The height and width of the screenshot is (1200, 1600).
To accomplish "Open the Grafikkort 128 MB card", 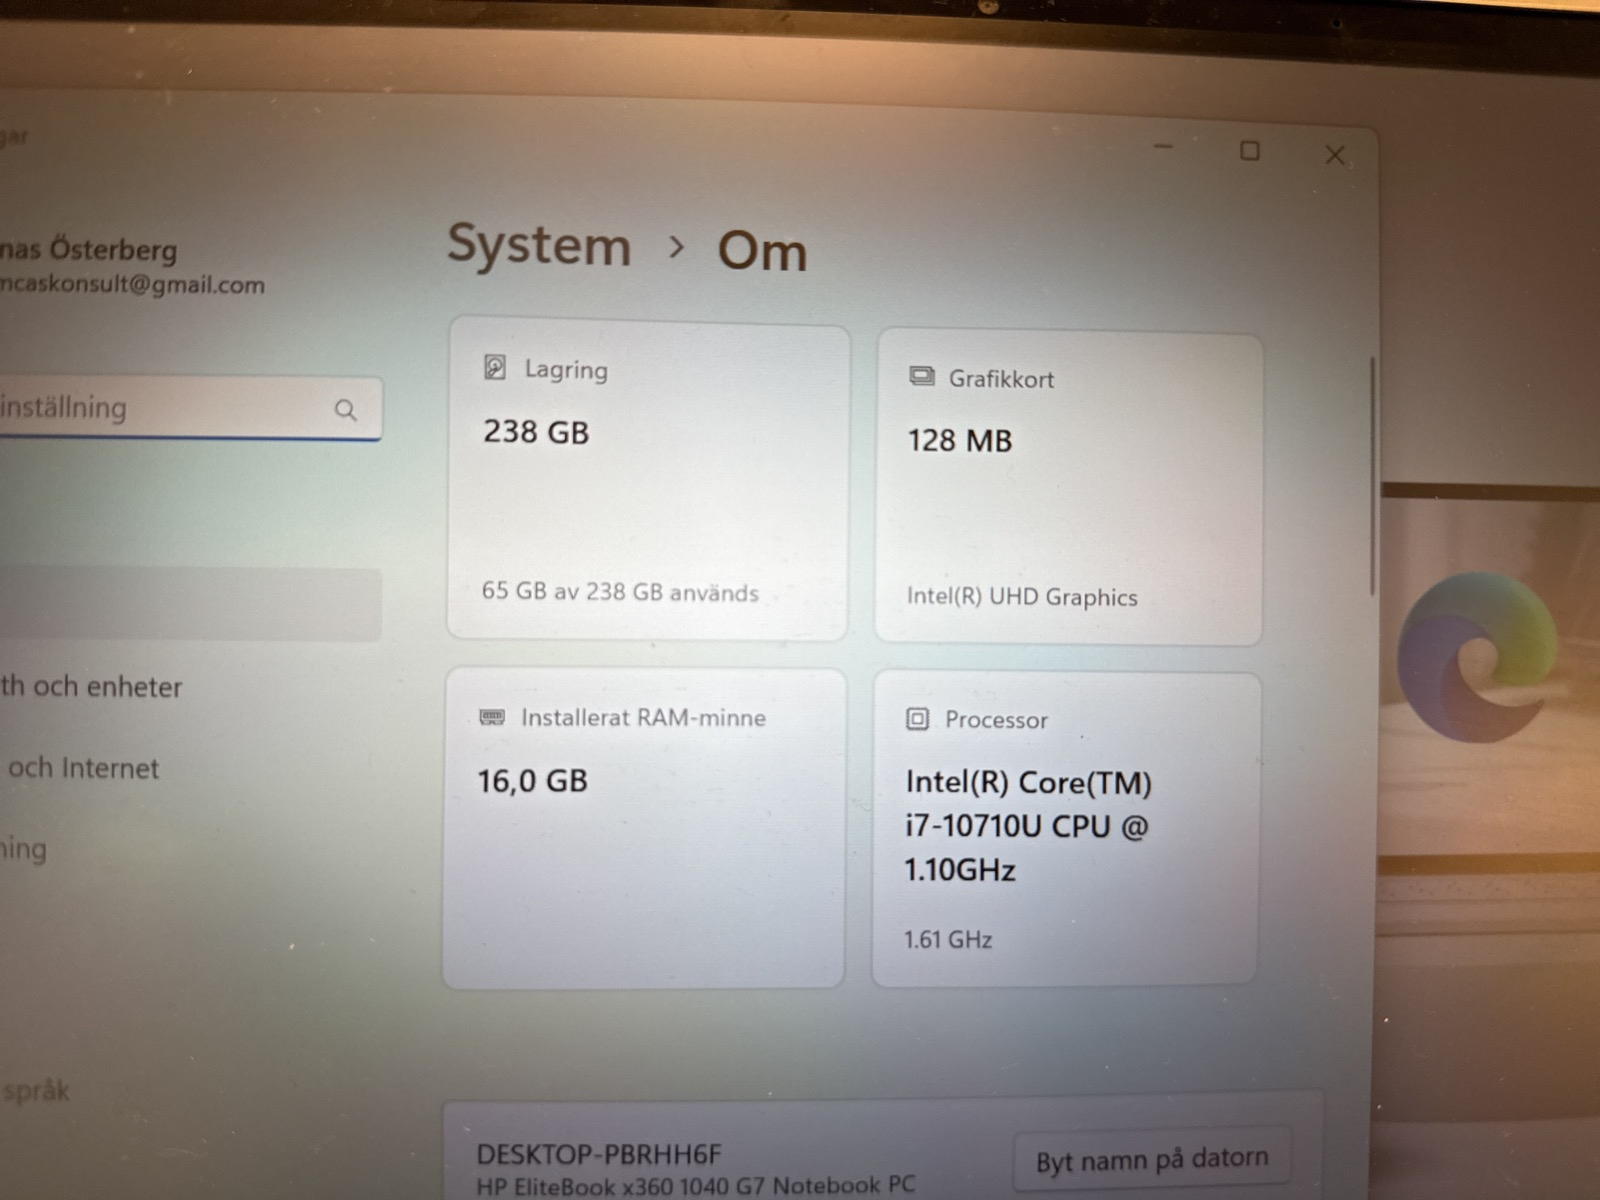I will 1069,489.
